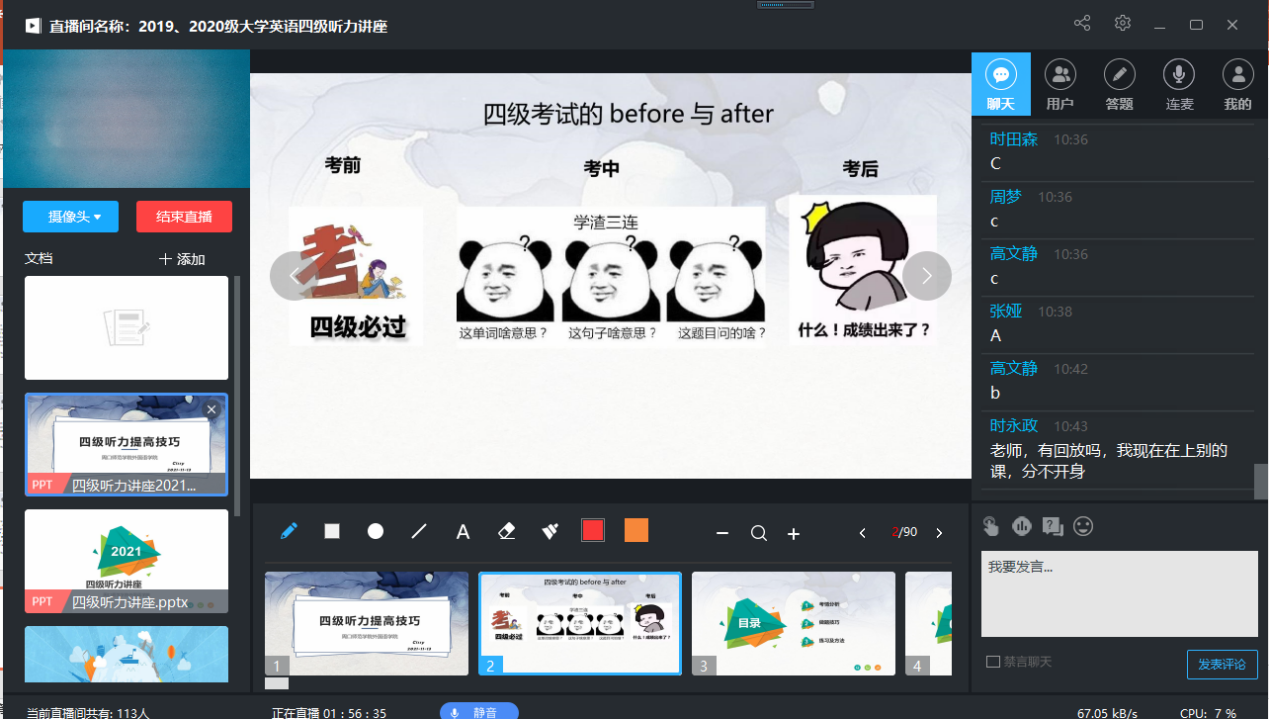Click username 周梦 in chat

(1006, 197)
